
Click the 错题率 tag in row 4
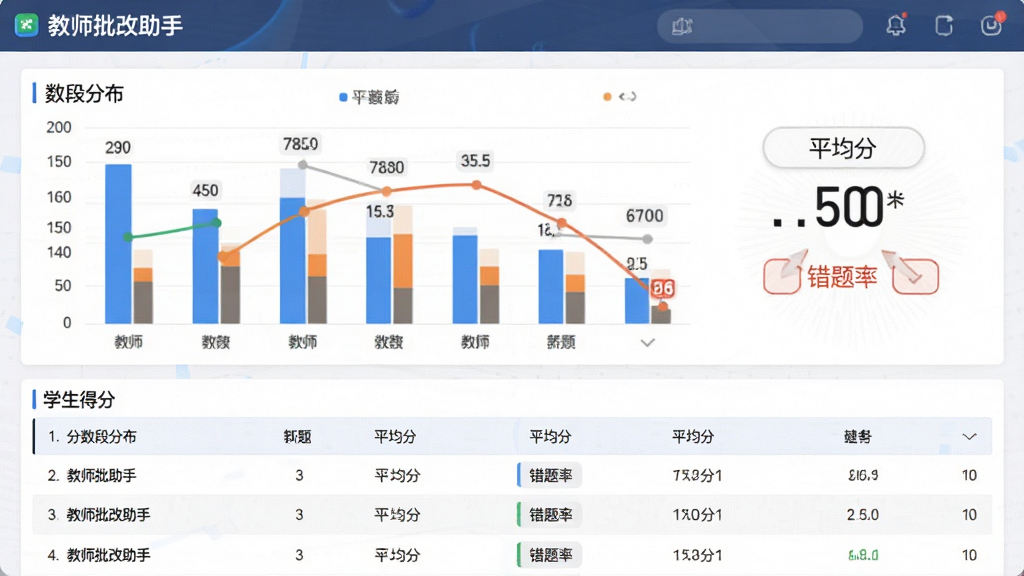(550, 555)
